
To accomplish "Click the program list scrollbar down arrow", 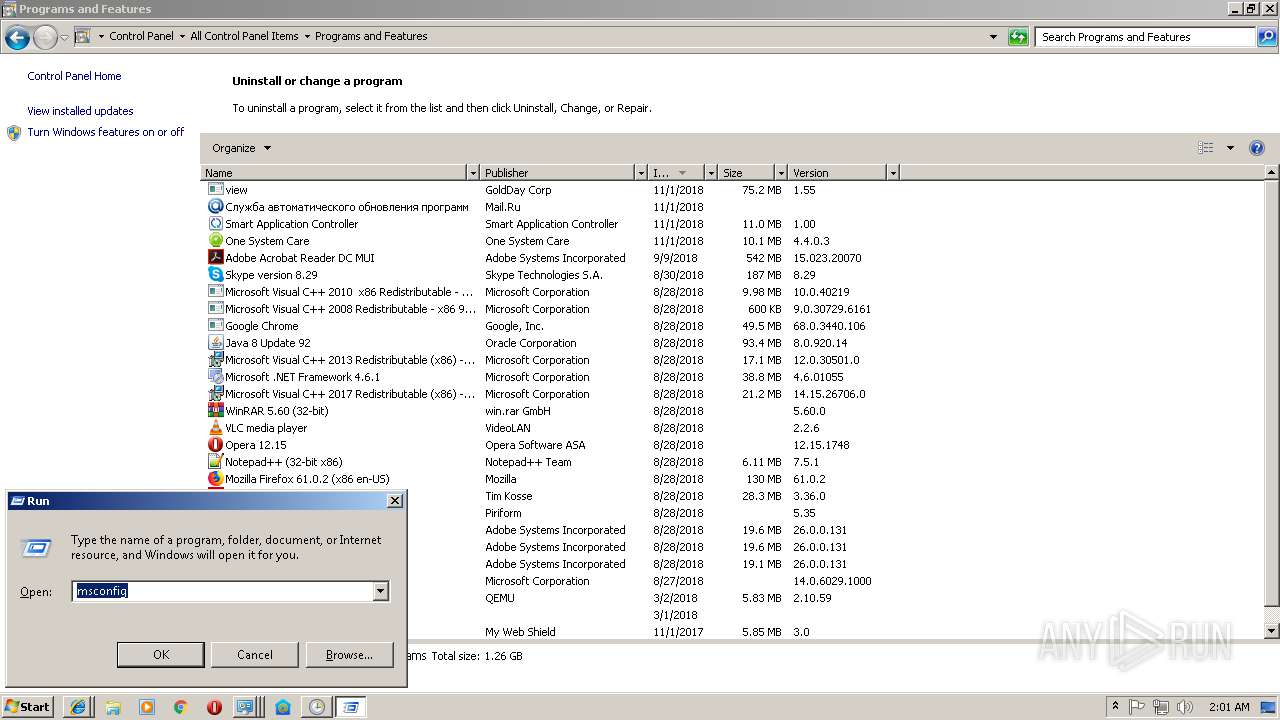I will tap(1272, 631).
